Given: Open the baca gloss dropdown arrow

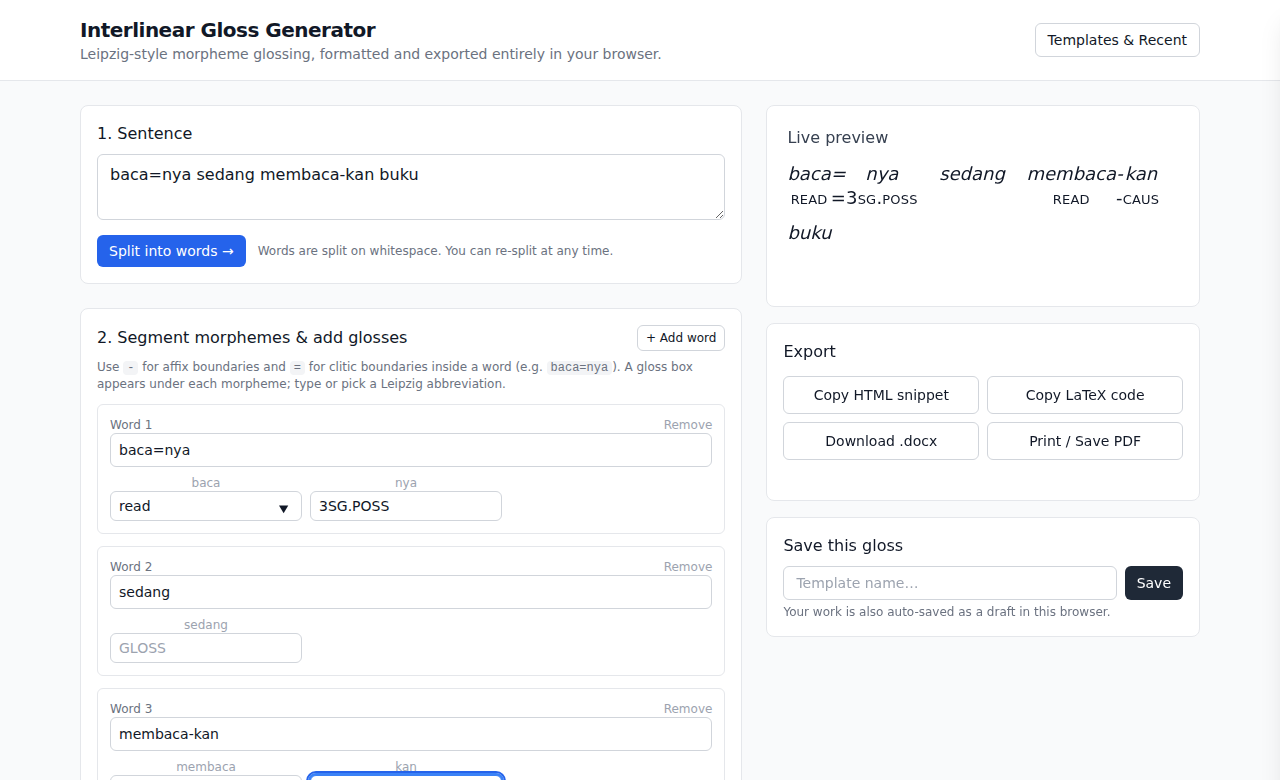Looking at the screenshot, I should click(x=283, y=508).
